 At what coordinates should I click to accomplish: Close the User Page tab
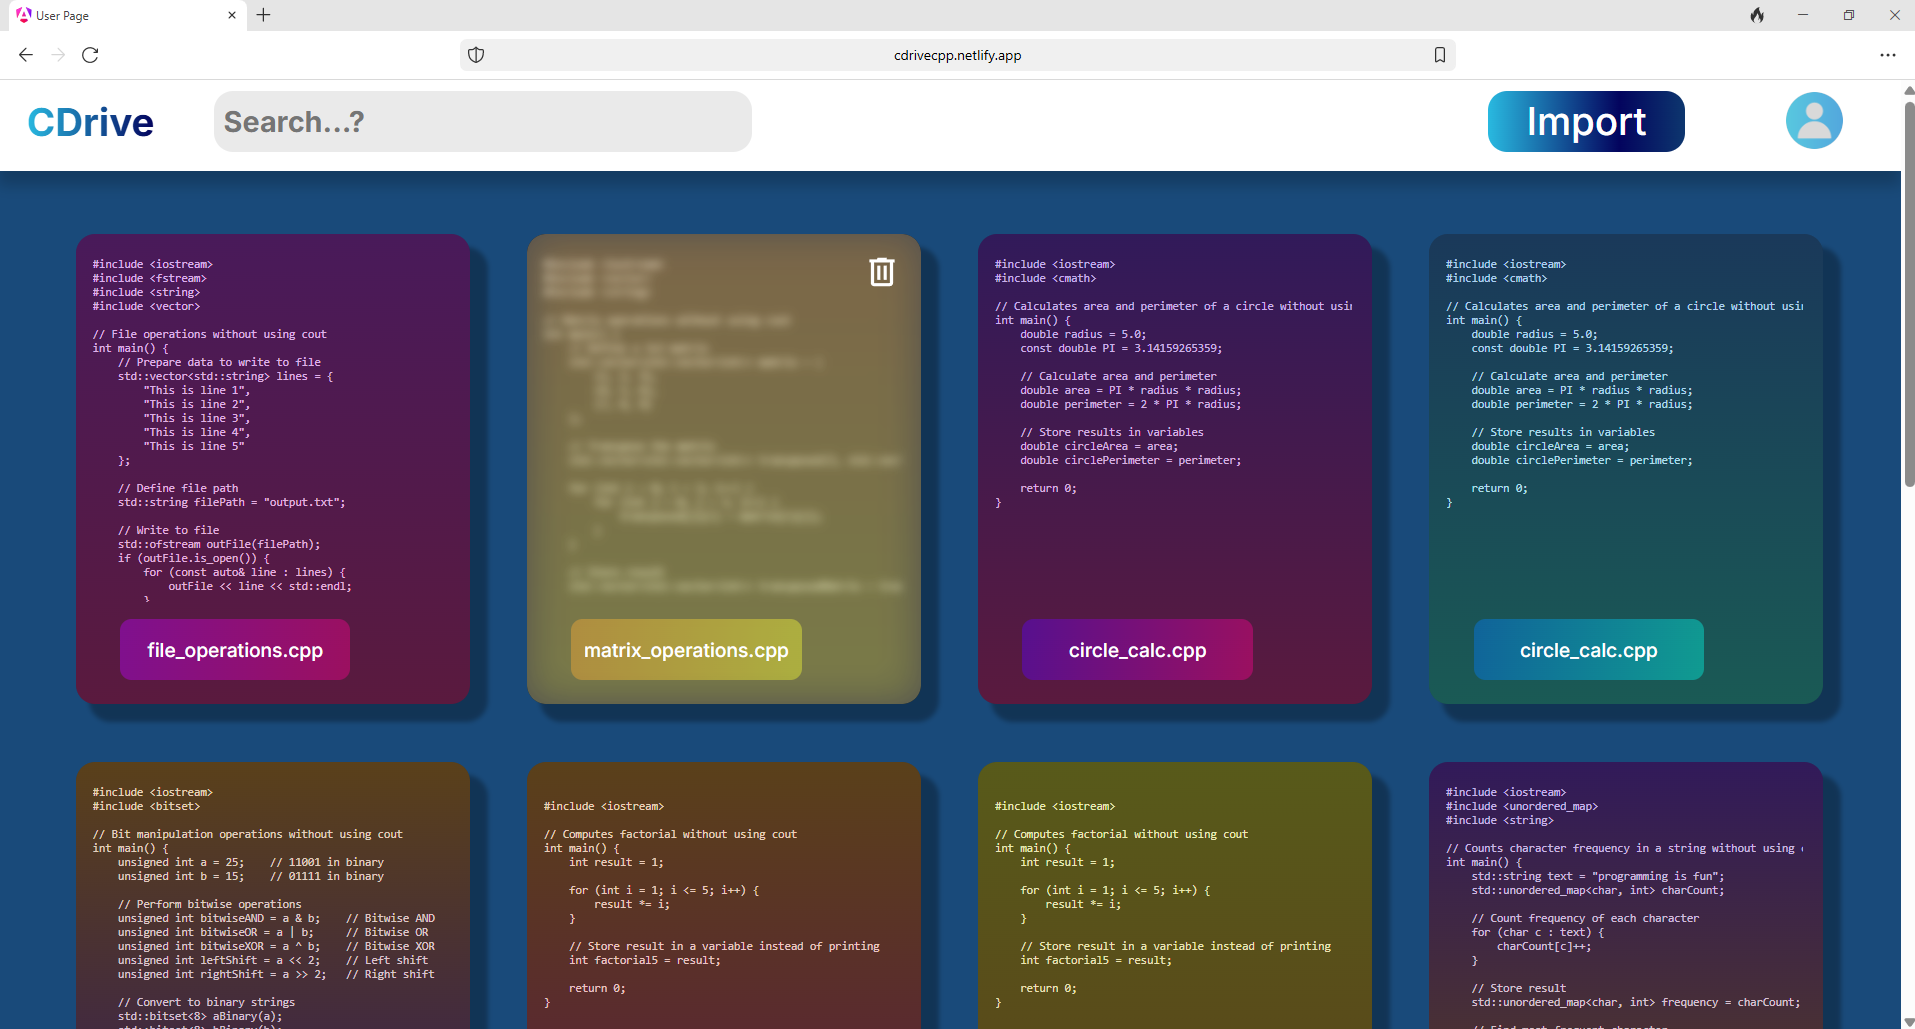tap(232, 15)
